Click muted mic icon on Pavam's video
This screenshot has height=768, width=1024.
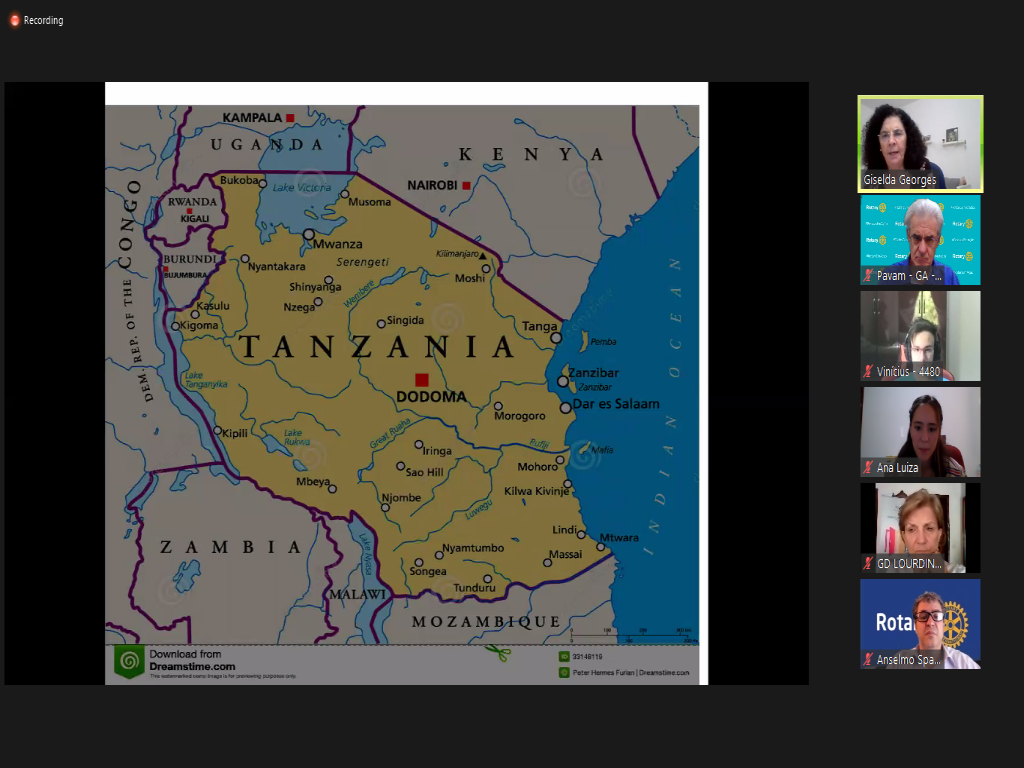click(x=868, y=275)
